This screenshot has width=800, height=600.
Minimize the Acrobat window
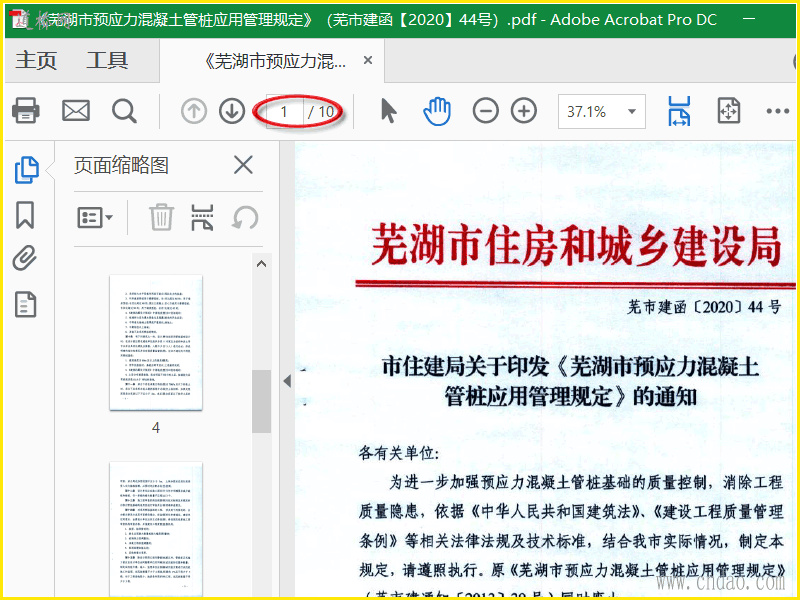[x=749, y=19]
